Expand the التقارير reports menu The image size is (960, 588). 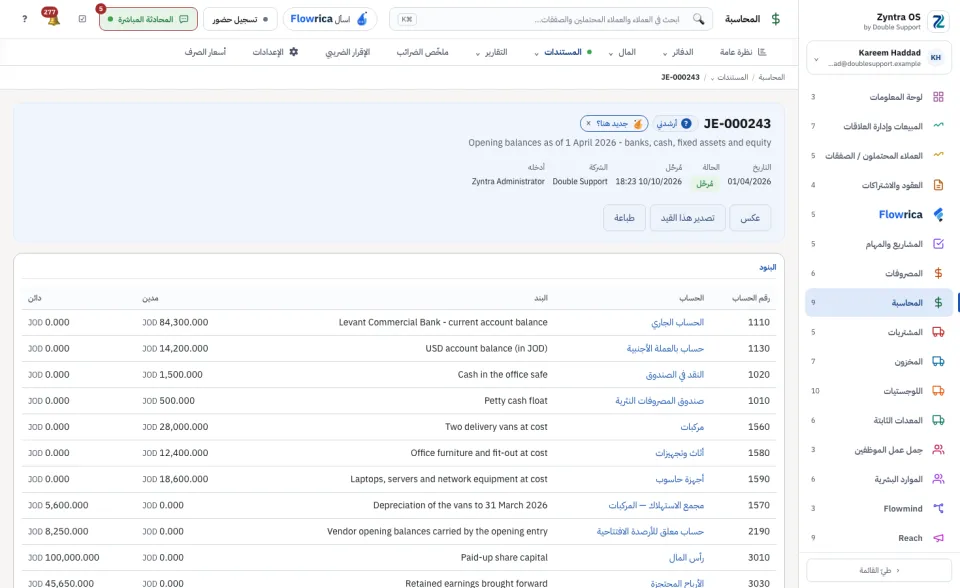click(x=492, y=52)
